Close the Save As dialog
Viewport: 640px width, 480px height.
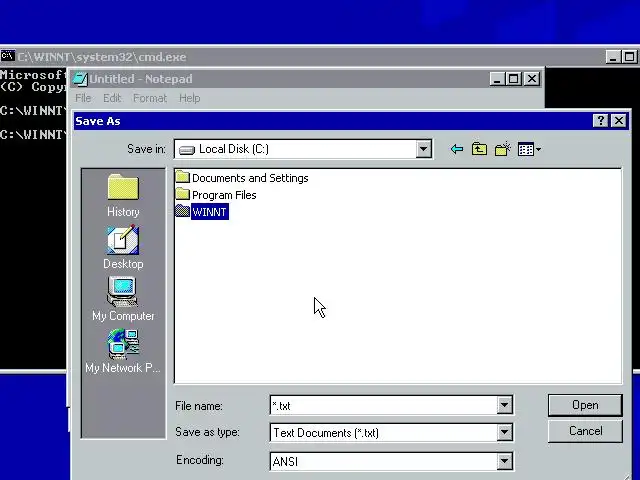coord(619,121)
